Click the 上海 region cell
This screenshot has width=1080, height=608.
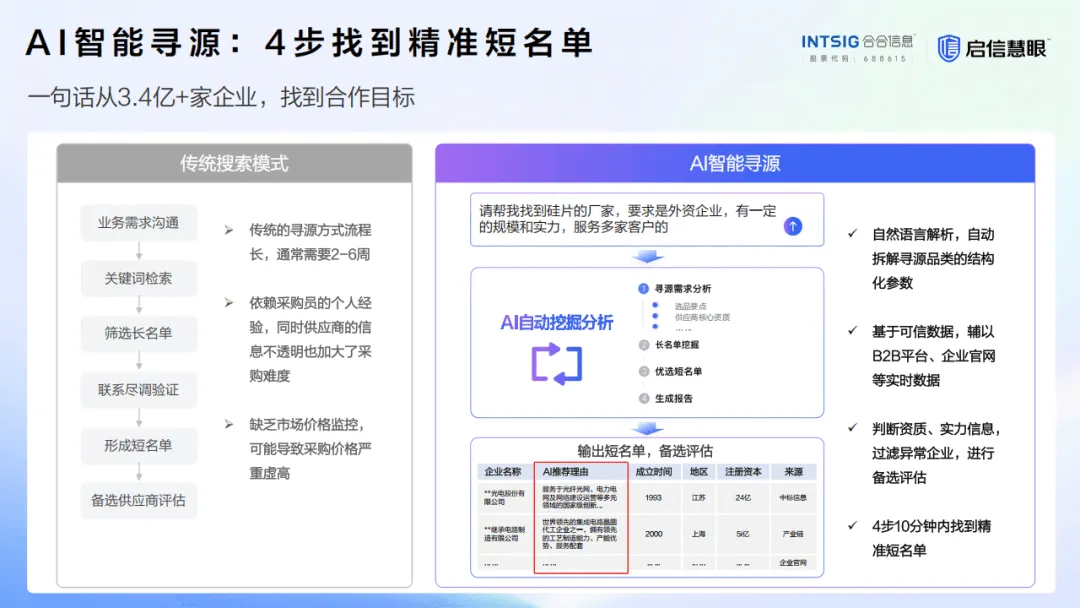click(698, 534)
